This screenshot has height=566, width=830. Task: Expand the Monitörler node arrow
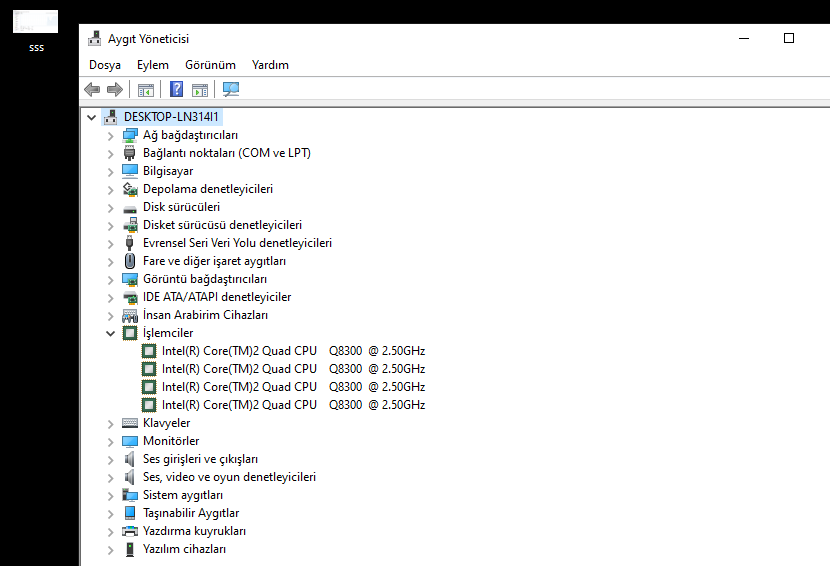click(x=111, y=442)
